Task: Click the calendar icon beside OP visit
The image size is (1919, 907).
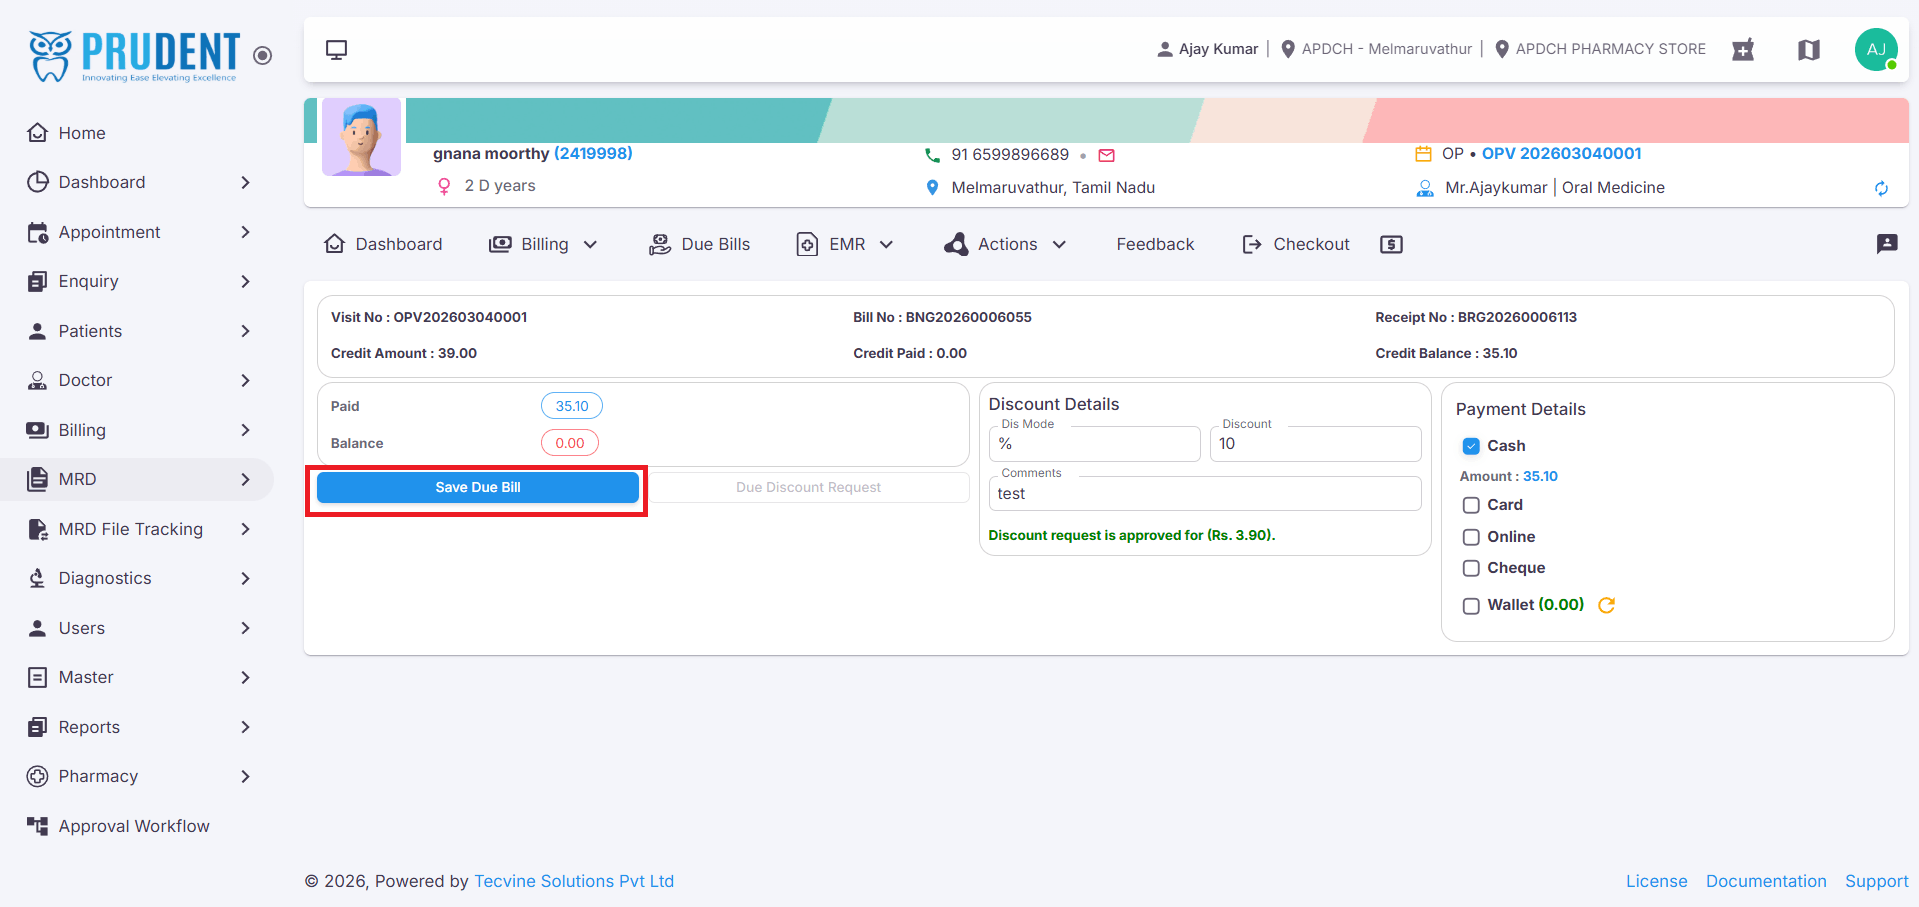Action: tap(1424, 154)
